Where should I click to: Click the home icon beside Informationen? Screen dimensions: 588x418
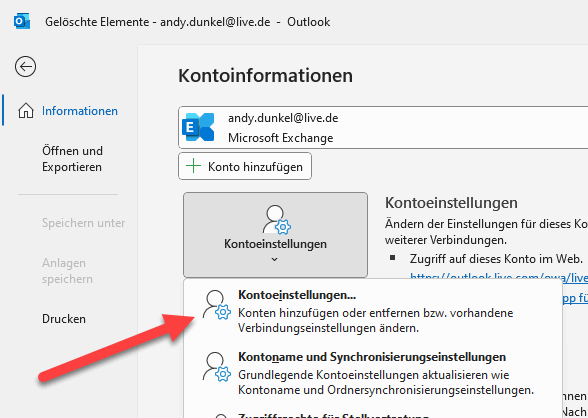[26, 111]
